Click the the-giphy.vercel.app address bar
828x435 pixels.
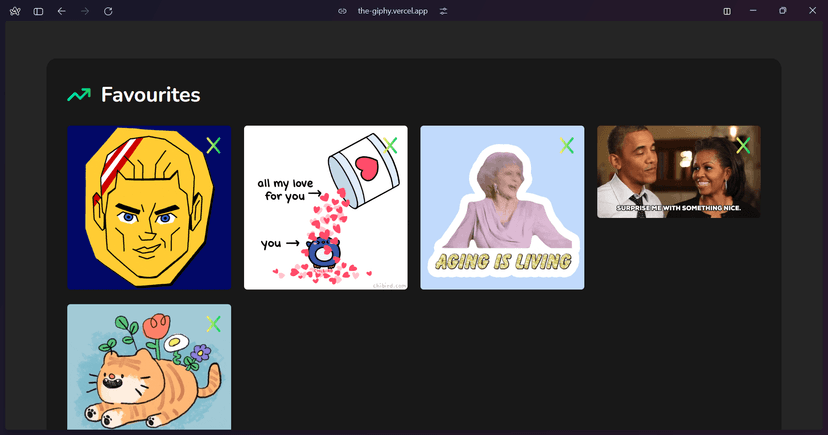click(392, 11)
